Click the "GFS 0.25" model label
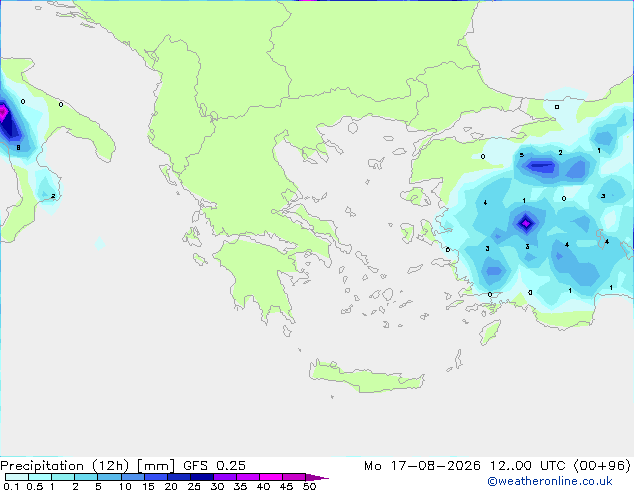634x490 pixels. click(214, 466)
